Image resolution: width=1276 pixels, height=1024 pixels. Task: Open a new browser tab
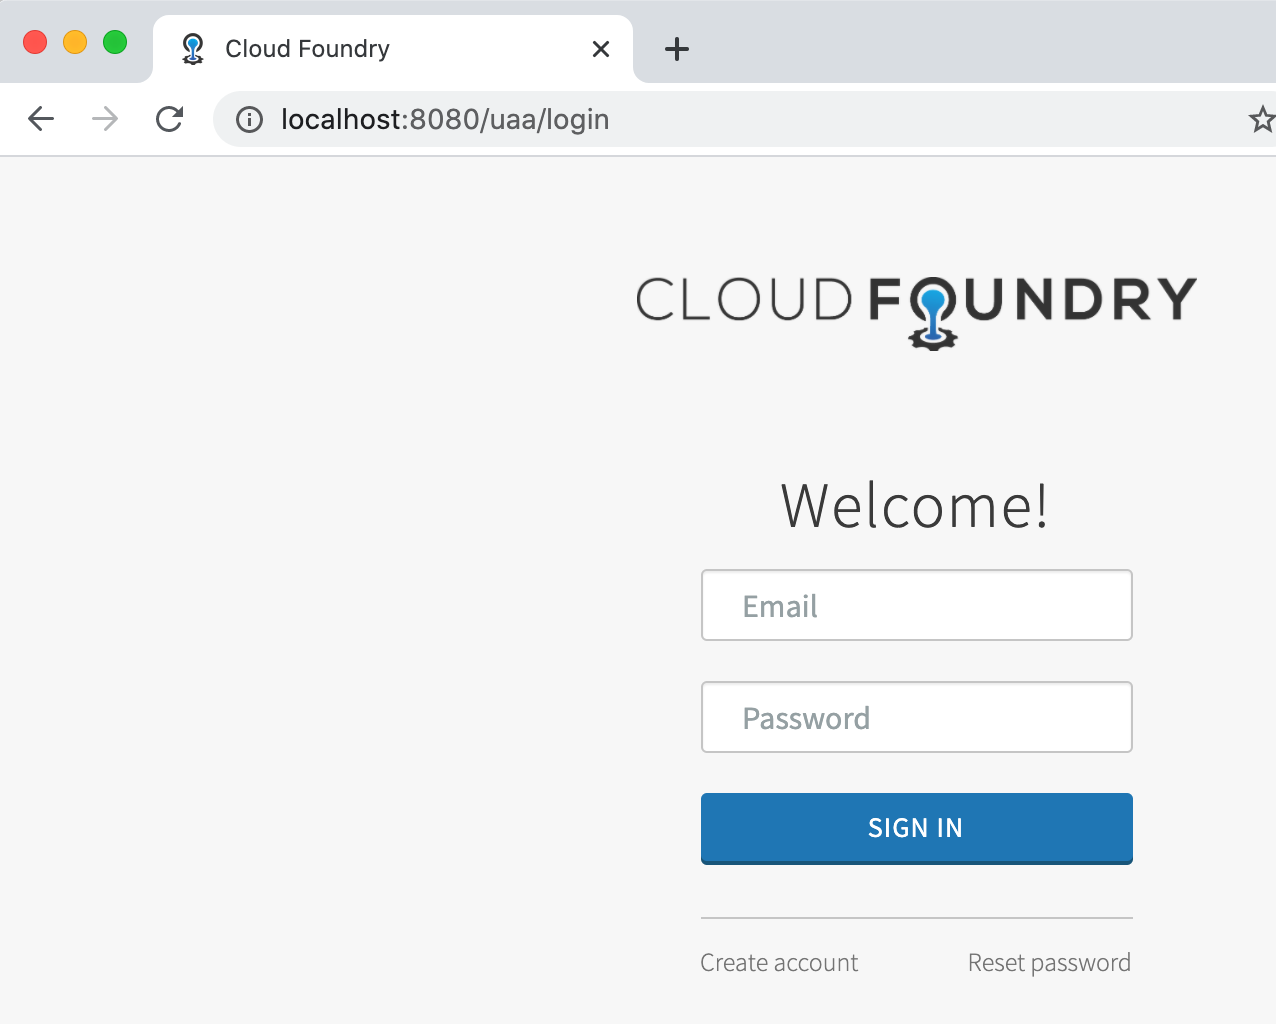pyautogui.click(x=677, y=49)
